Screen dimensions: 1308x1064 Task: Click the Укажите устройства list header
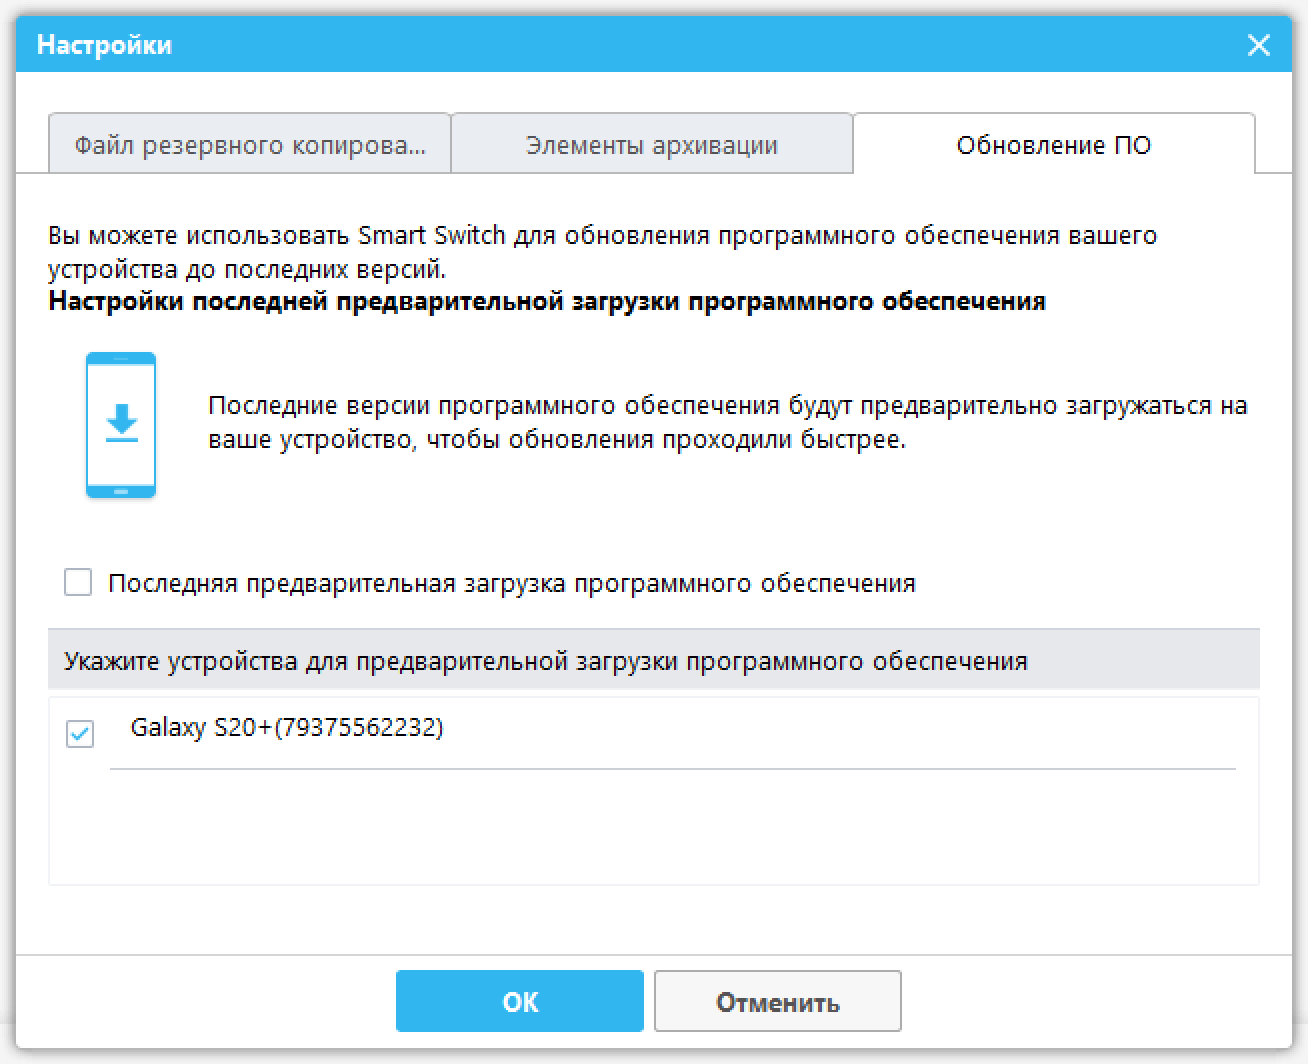pos(546,661)
